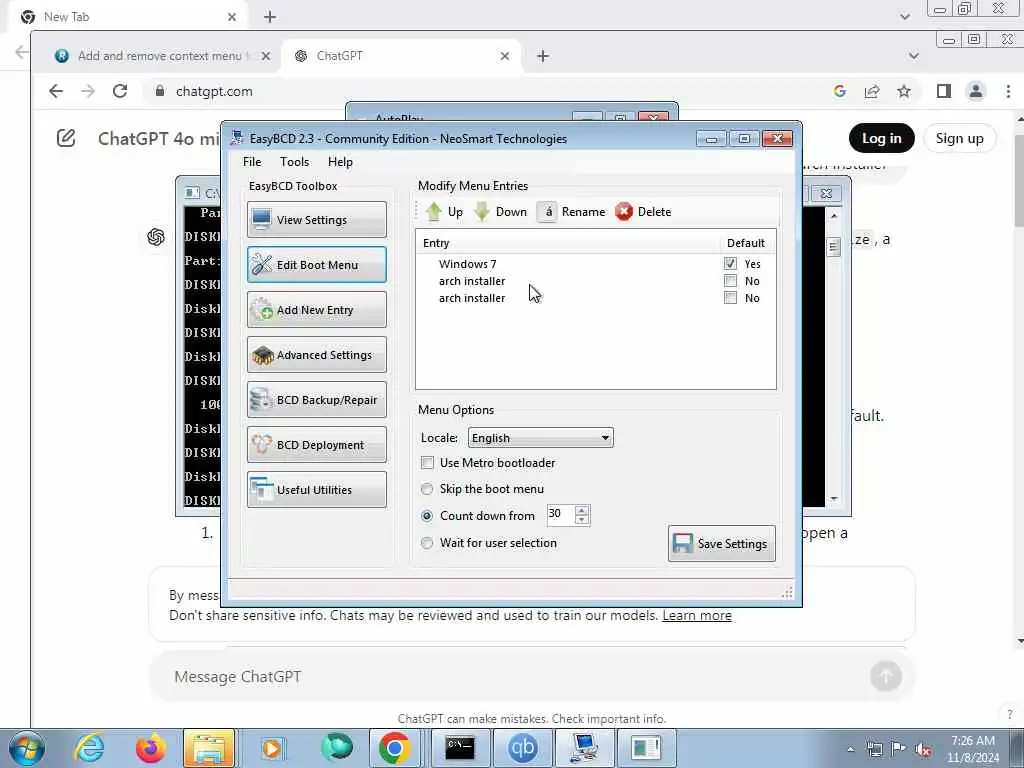This screenshot has height=768, width=1024.
Task: Reload the chatgpt.com page
Action: pyautogui.click(x=120, y=91)
